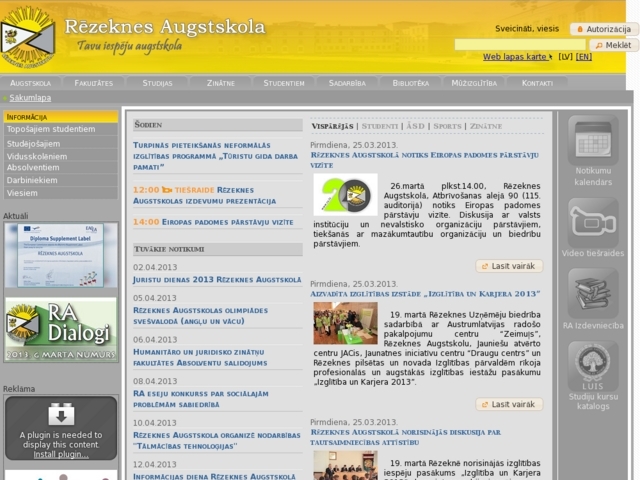Open the olimpiādes svešvalodā event link
The height and width of the screenshot is (480, 640).
(x=200, y=316)
